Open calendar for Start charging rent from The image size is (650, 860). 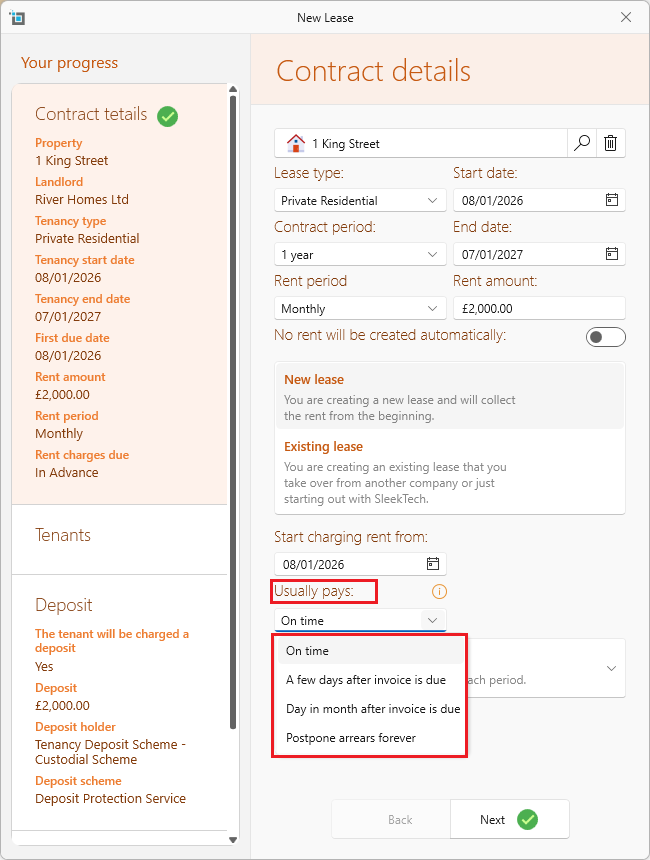pos(433,564)
